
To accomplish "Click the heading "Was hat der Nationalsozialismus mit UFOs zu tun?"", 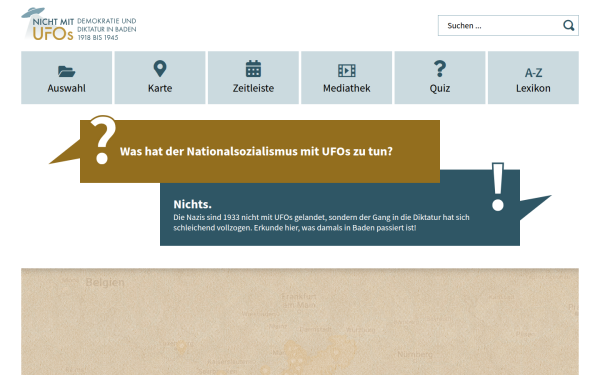I will (x=256, y=152).
